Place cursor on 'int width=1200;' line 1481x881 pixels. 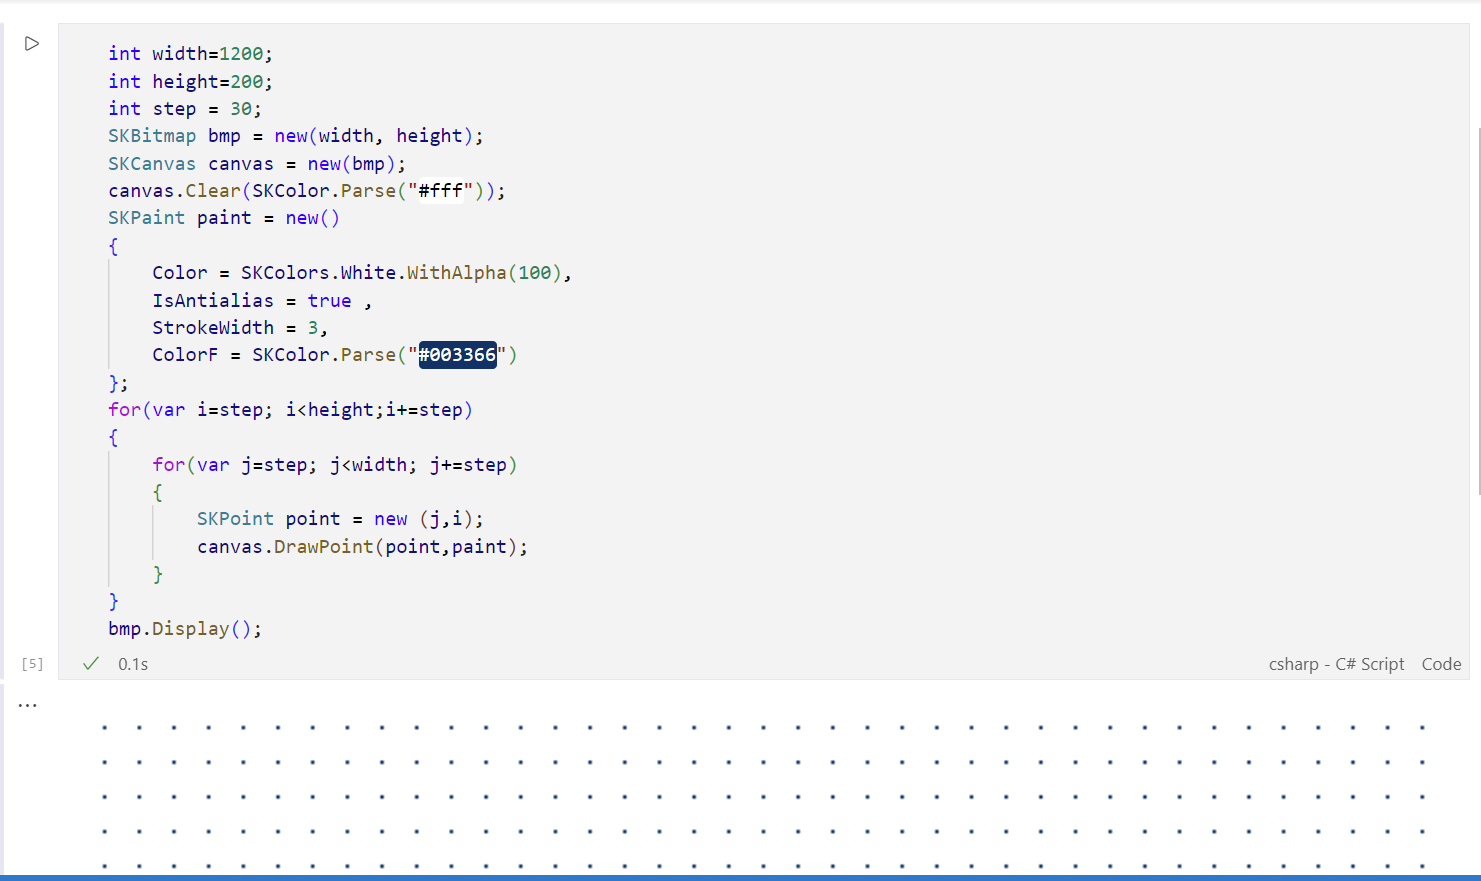tap(190, 54)
